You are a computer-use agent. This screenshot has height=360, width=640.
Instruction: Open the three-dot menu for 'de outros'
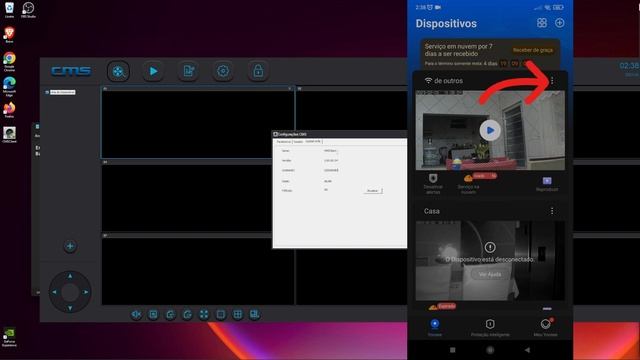pos(552,81)
